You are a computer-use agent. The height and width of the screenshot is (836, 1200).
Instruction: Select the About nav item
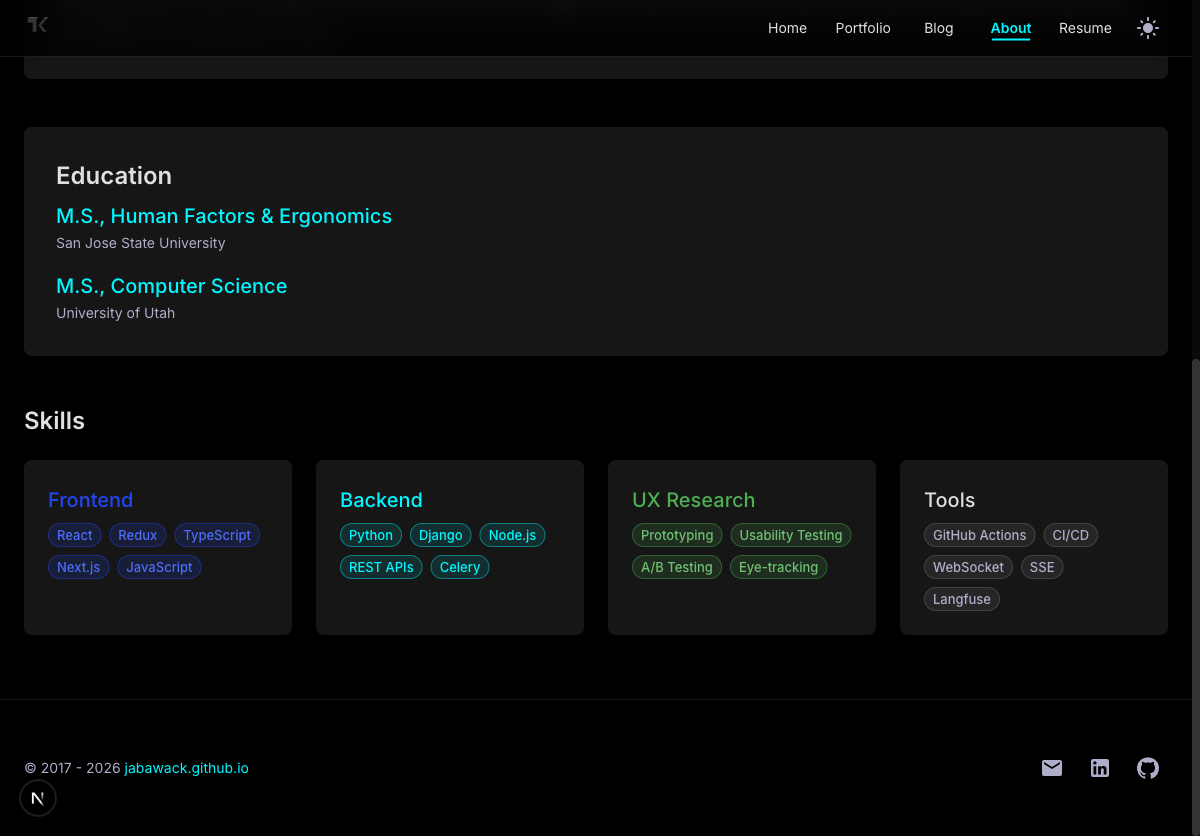(1010, 28)
